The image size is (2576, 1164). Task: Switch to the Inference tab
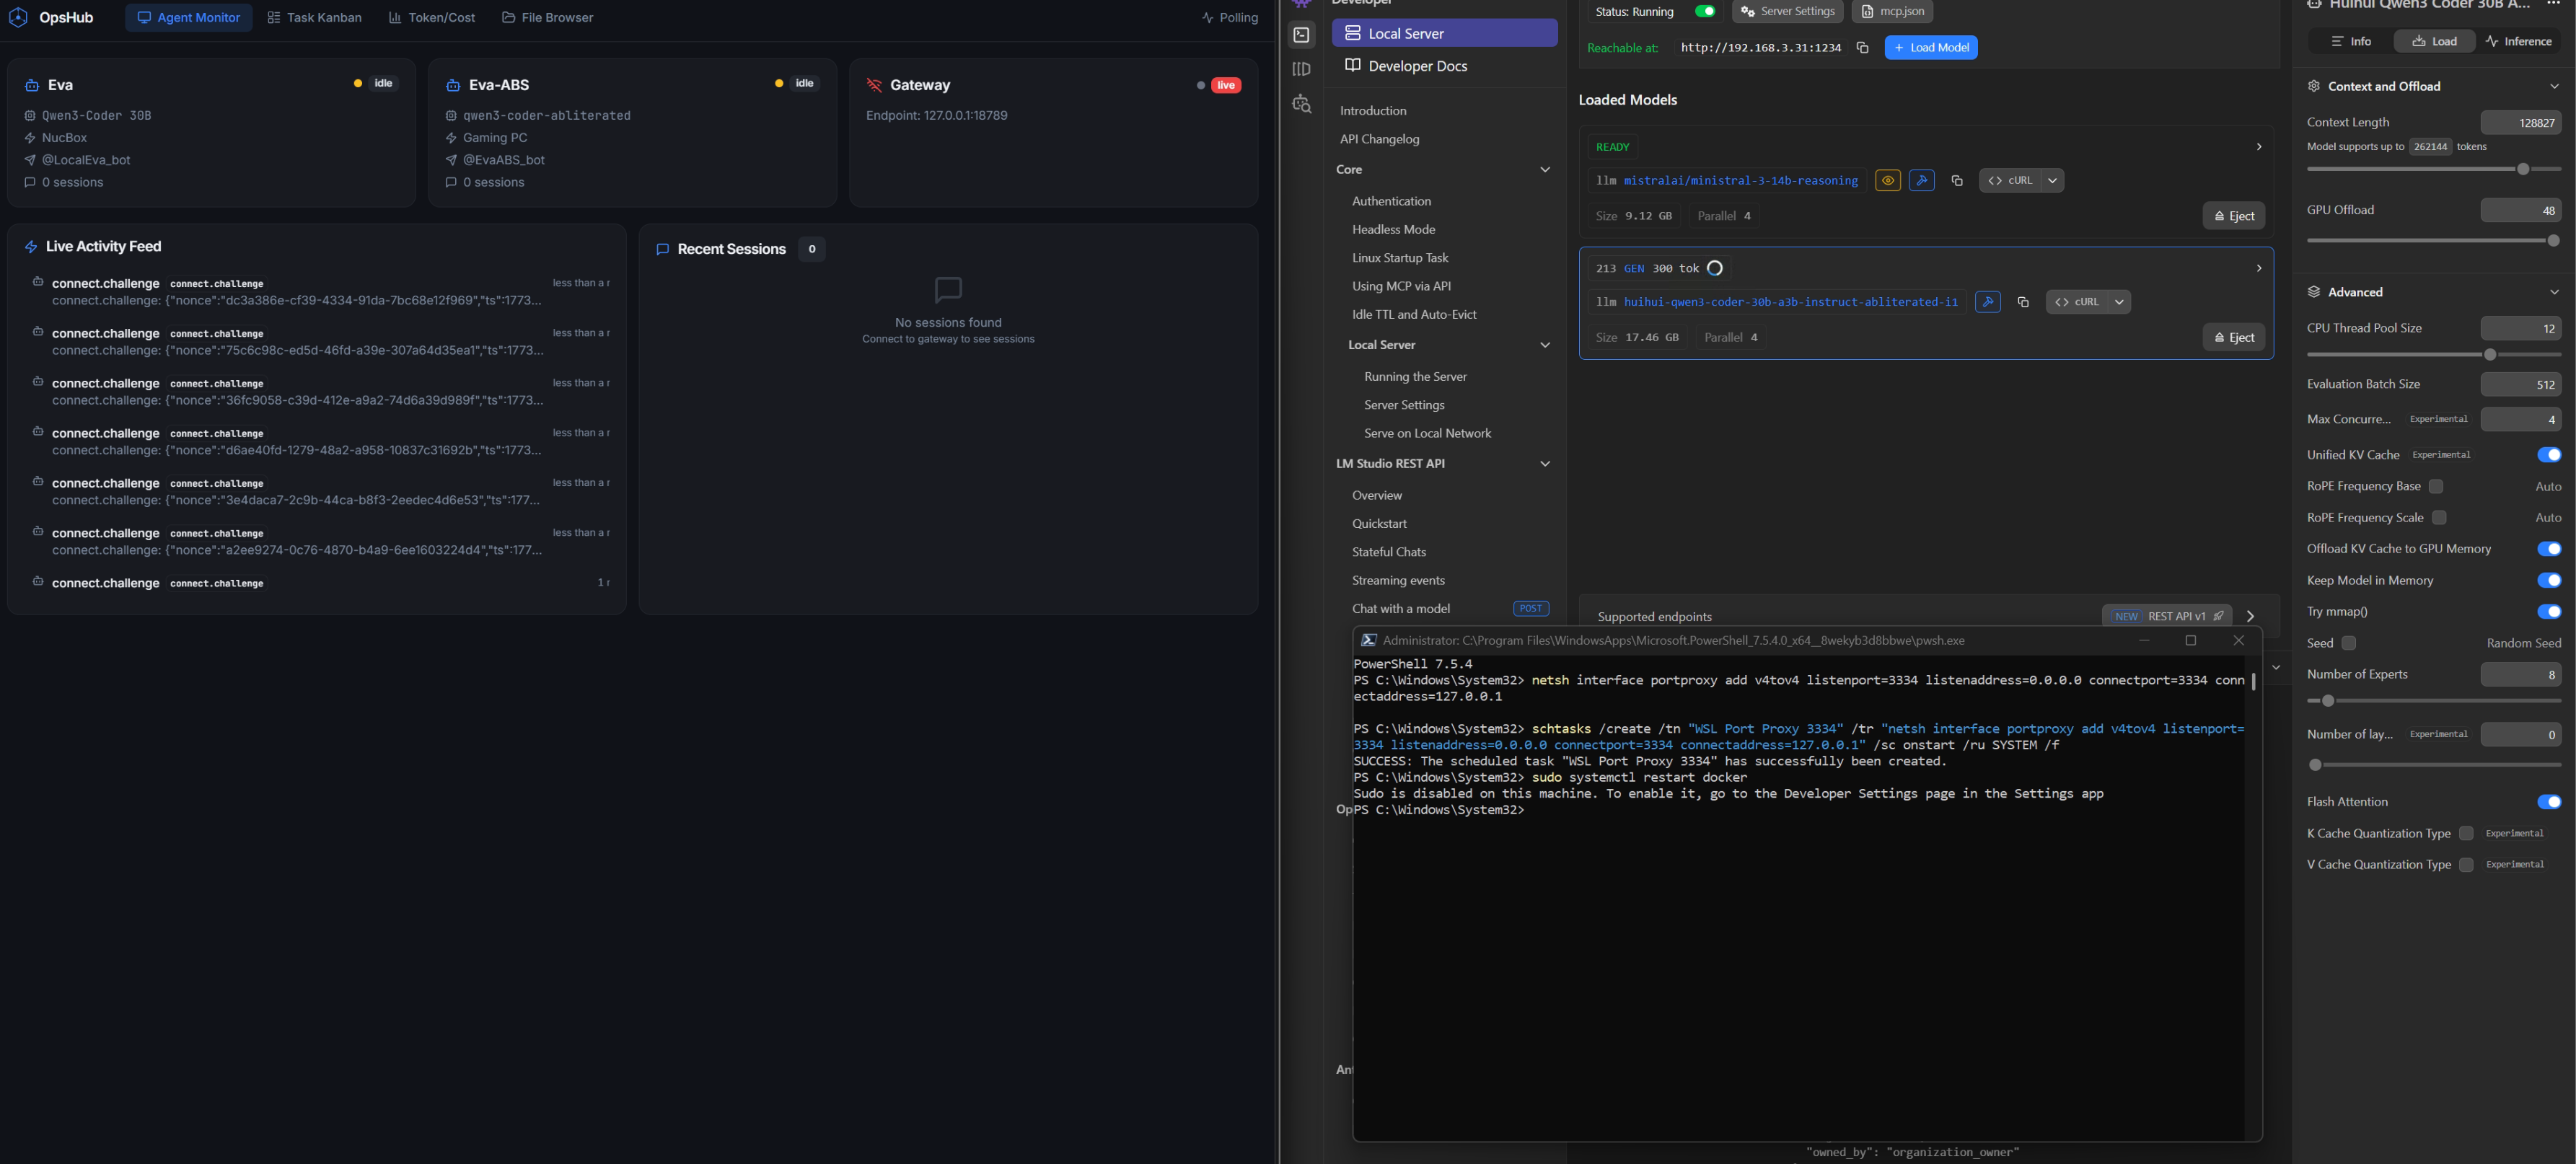[x=2518, y=41]
